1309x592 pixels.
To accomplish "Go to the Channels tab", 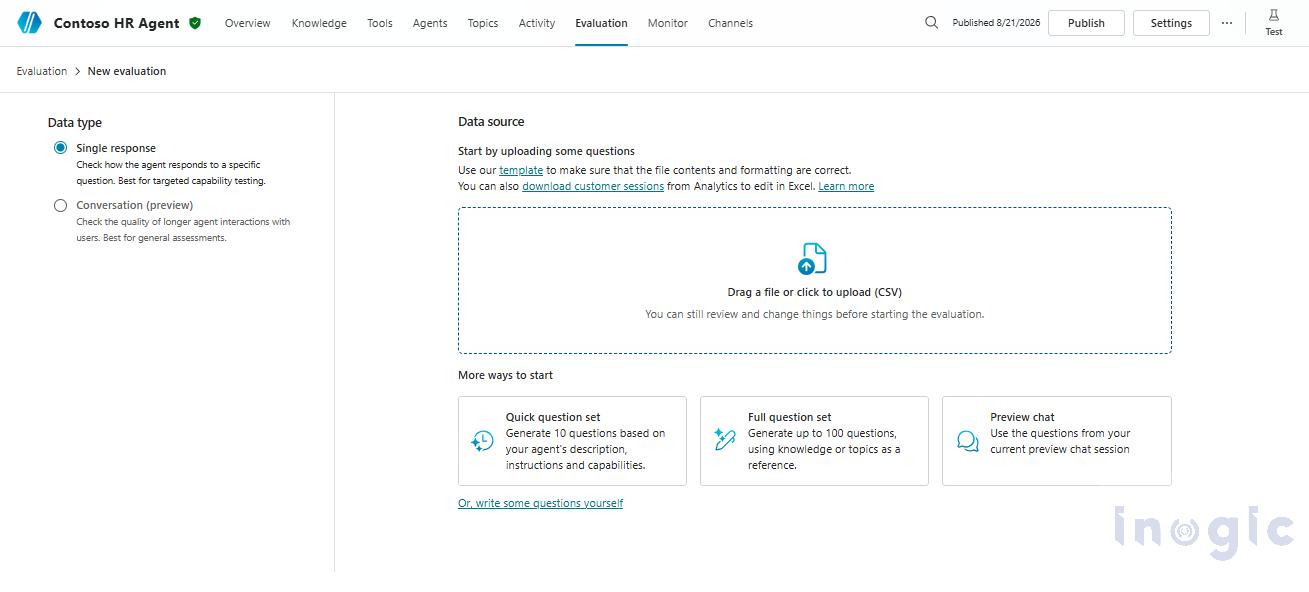I will coord(730,23).
